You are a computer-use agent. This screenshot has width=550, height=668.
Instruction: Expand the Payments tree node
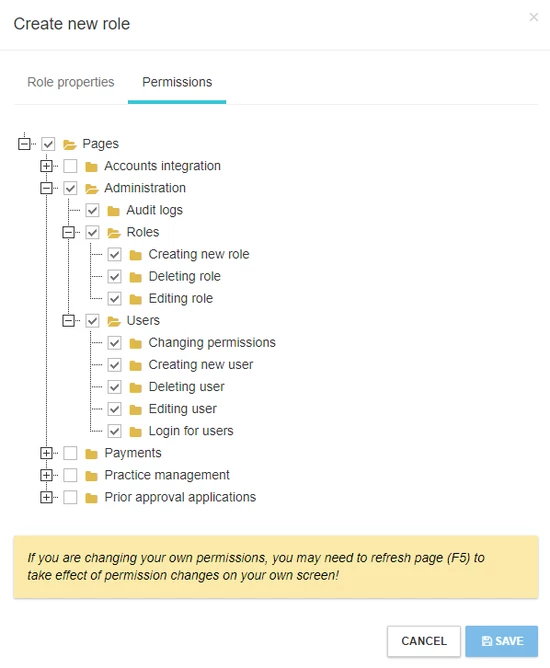pos(46,453)
